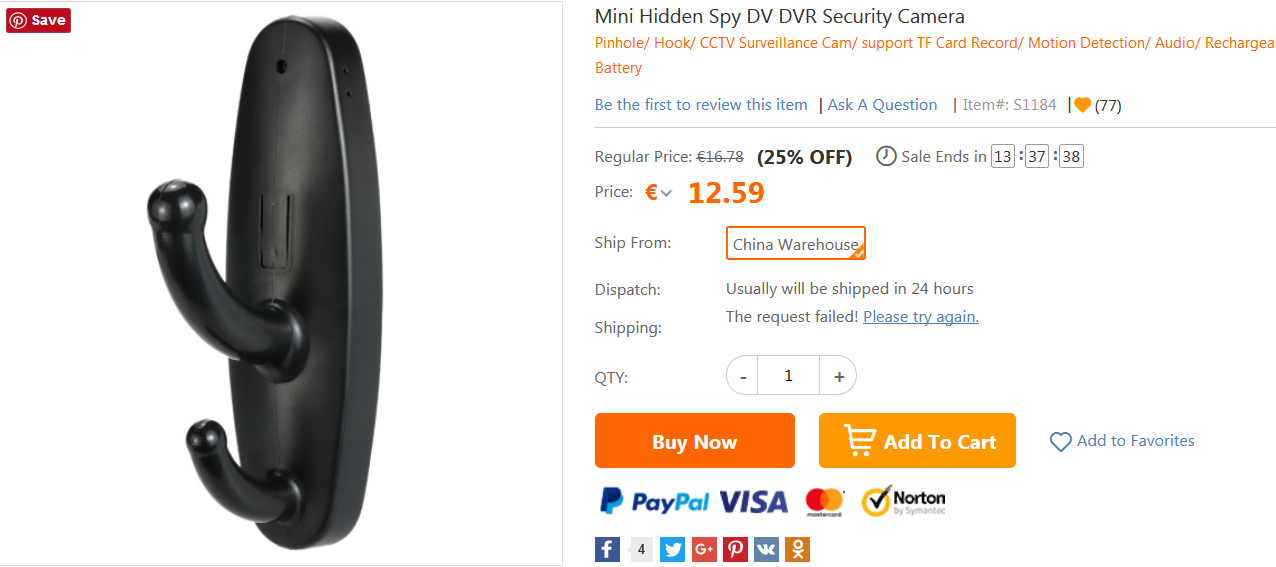The width and height of the screenshot is (1276, 567).
Task: Share via the Odnoklassniki icon
Action: (x=798, y=549)
